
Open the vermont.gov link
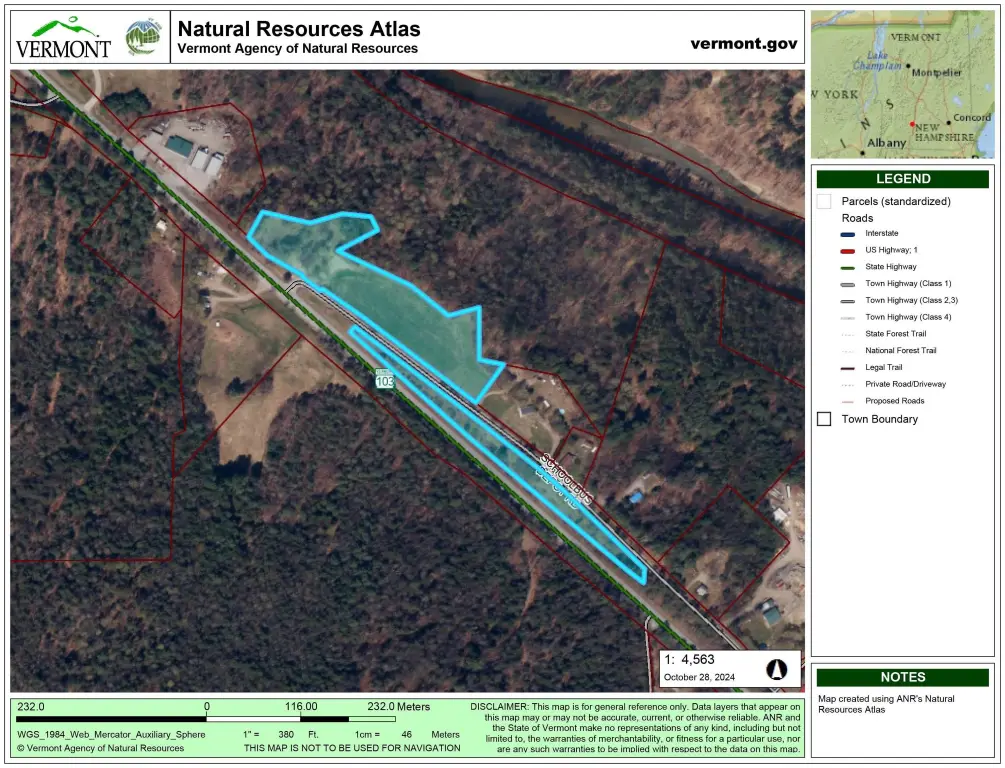[743, 44]
